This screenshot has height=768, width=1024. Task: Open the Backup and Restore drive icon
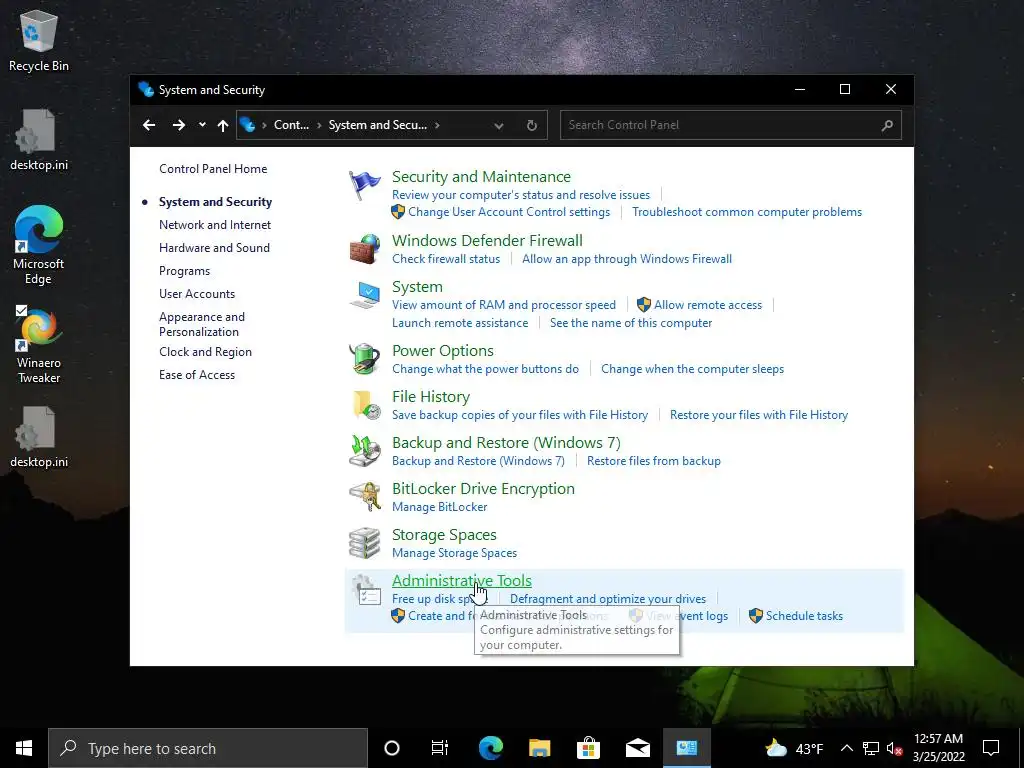pos(364,451)
